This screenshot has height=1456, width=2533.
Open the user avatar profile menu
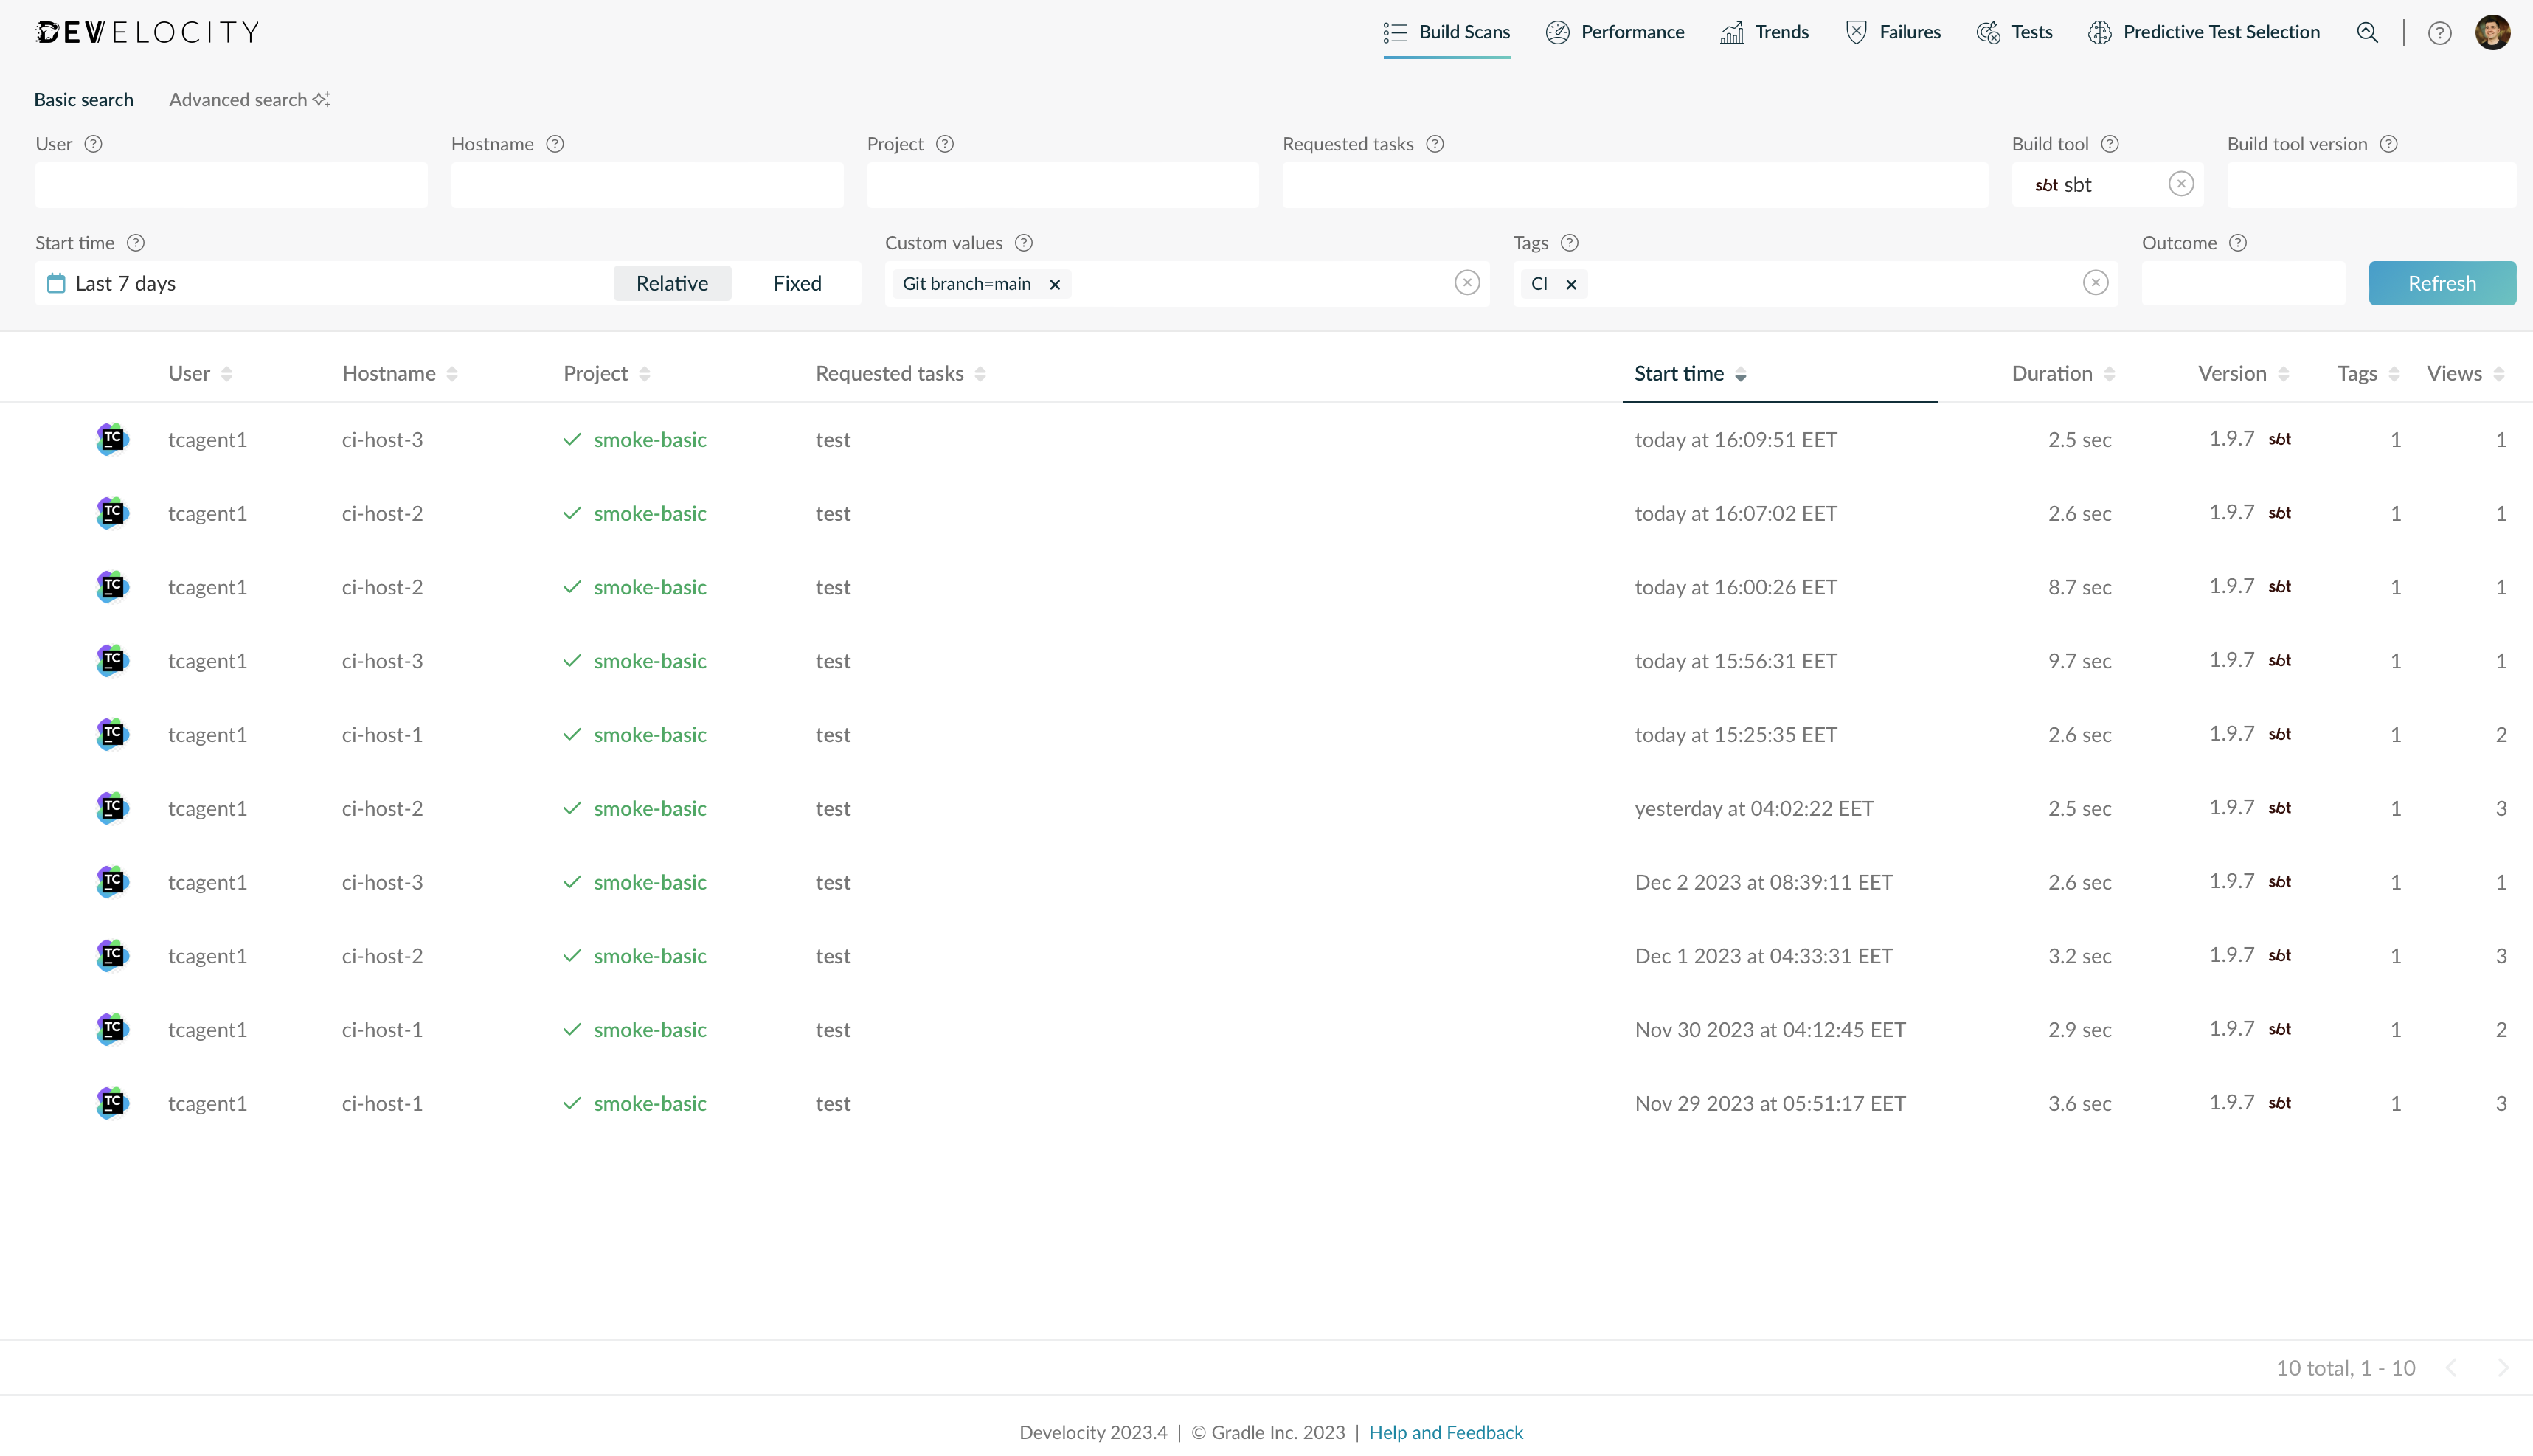(2492, 33)
